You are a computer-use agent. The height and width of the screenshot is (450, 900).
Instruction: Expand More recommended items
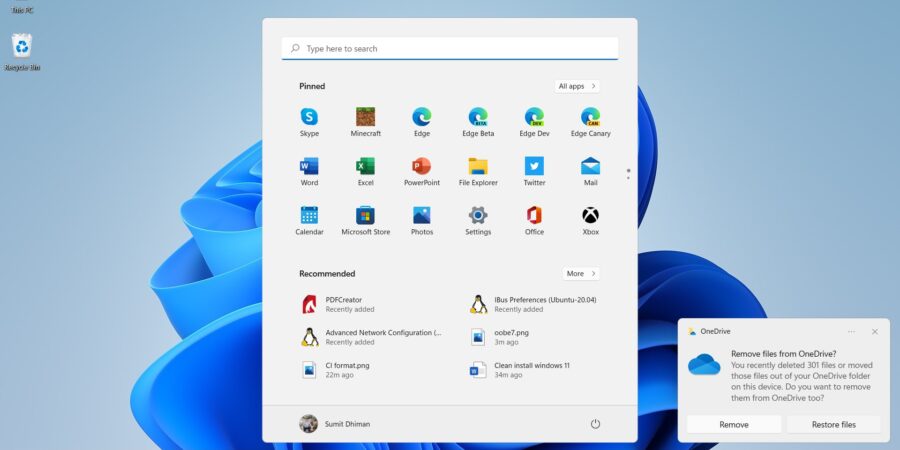pos(581,274)
